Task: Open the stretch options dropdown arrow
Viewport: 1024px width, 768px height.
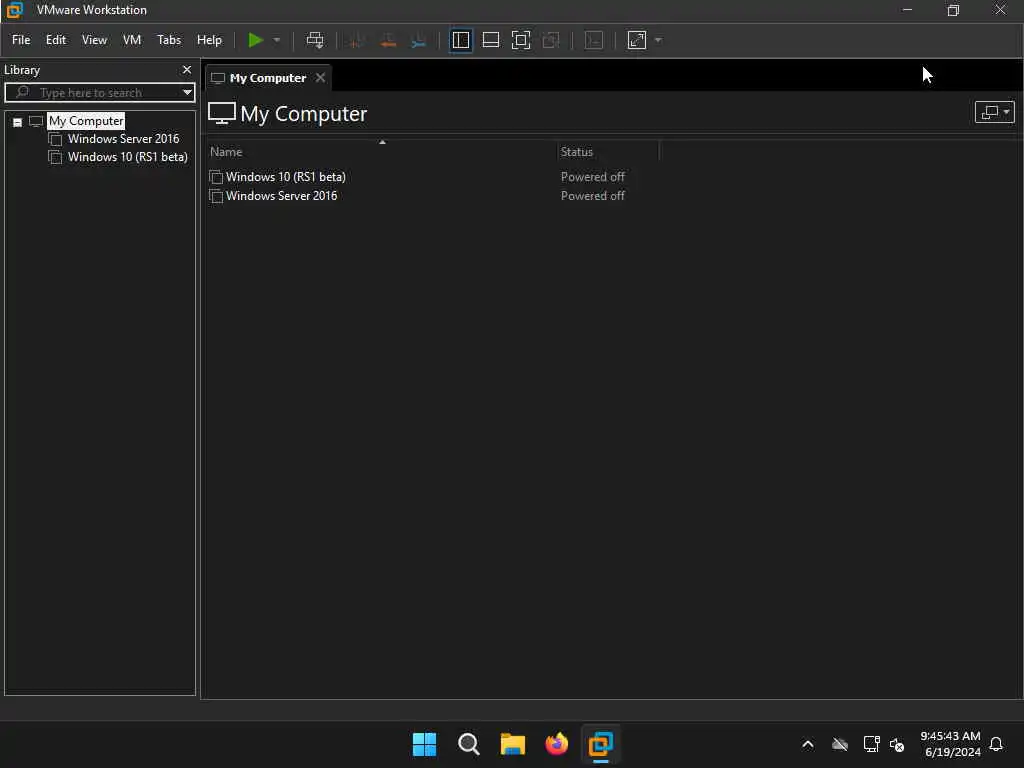Action: [x=658, y=40]
